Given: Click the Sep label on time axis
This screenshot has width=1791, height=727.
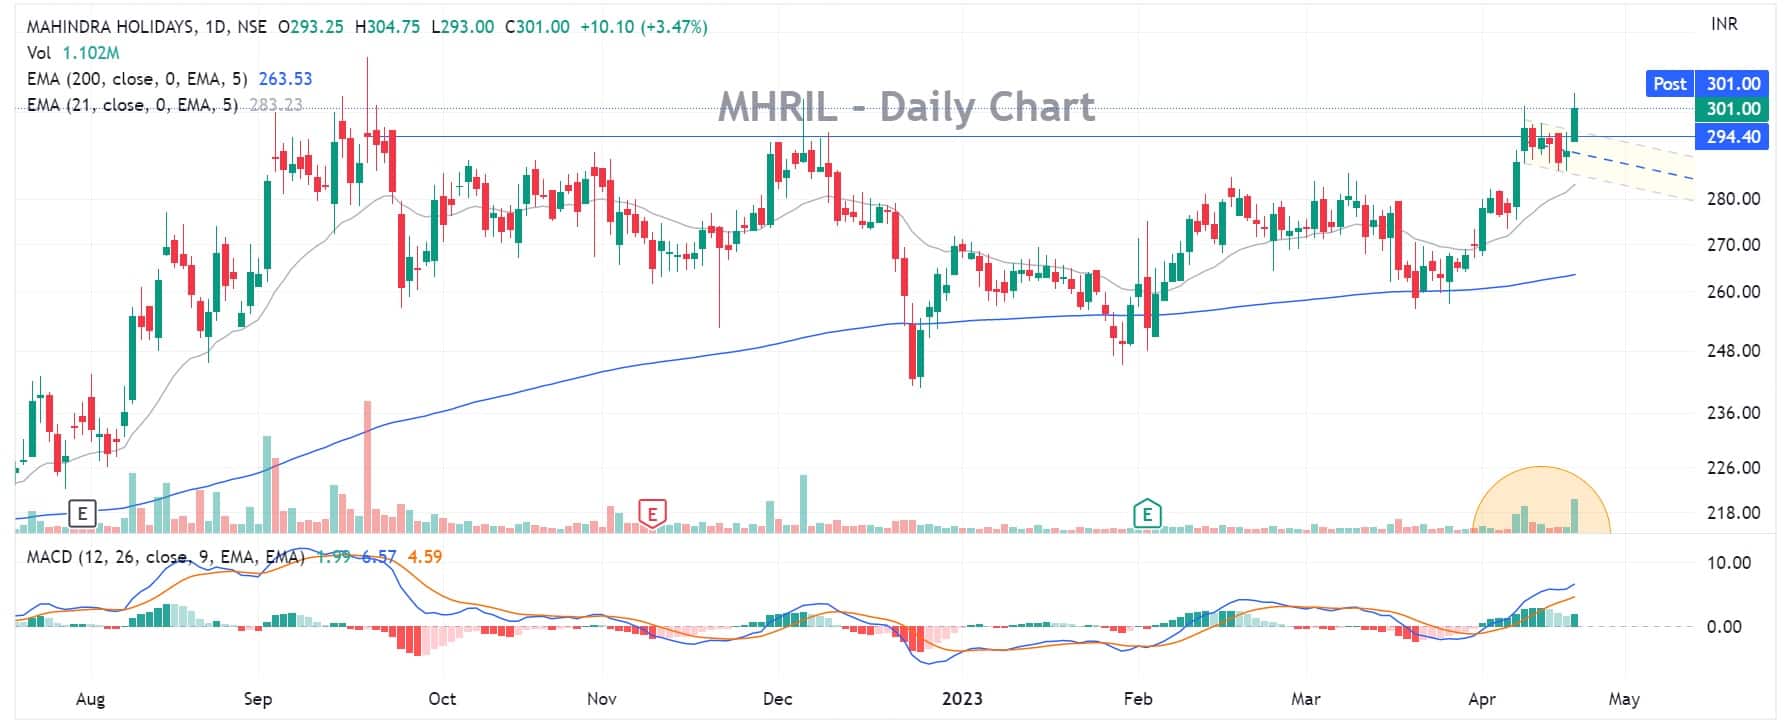Looking at the screenshot, I should coord(258,699).
